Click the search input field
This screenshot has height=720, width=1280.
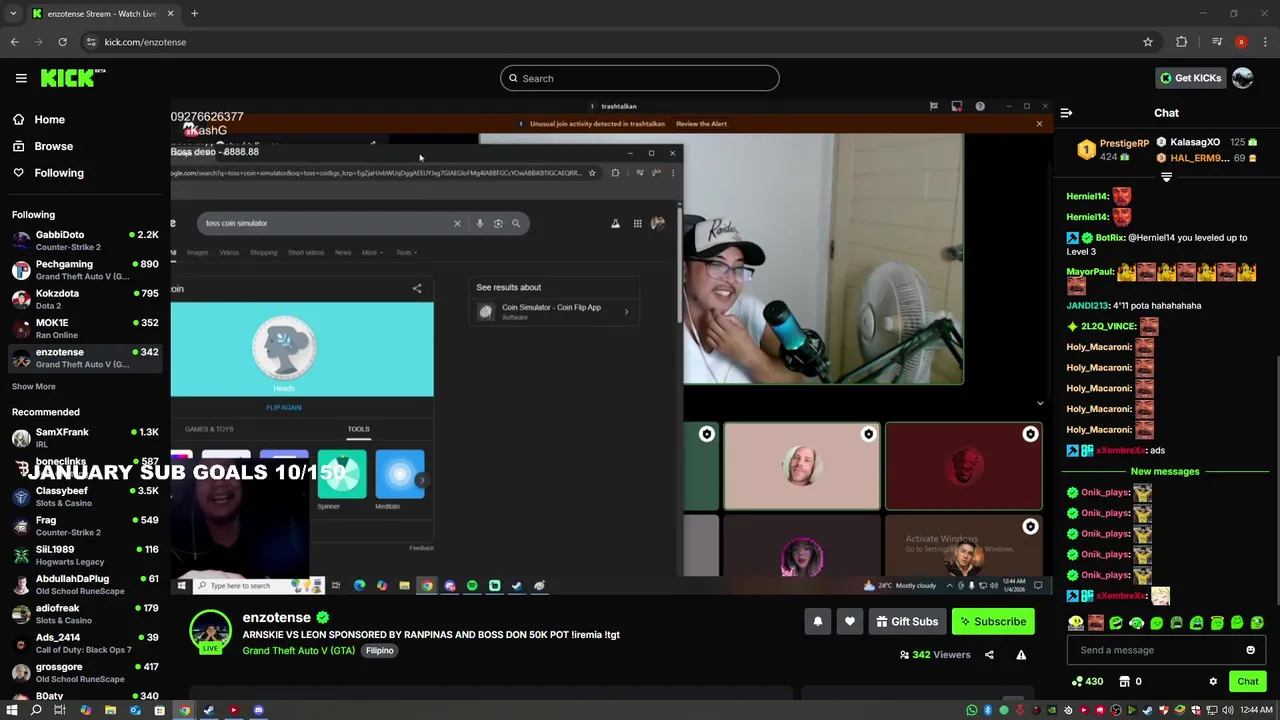pyautogui.click(x=640, y=78)
